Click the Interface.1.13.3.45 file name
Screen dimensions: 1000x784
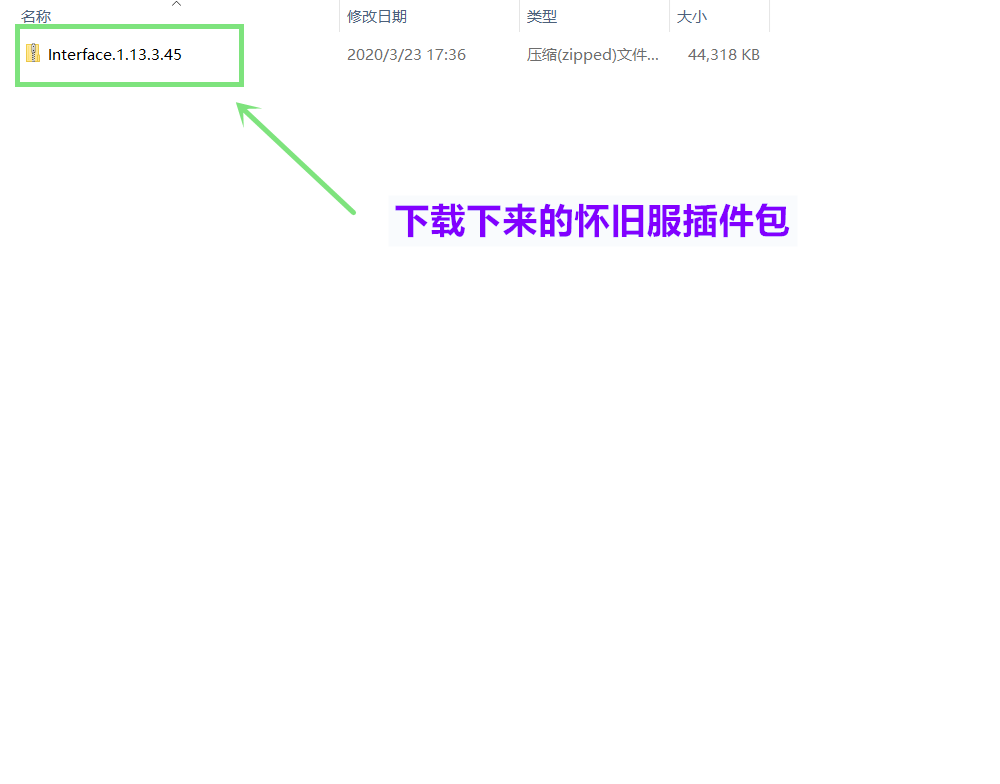(x=115, y=55)
